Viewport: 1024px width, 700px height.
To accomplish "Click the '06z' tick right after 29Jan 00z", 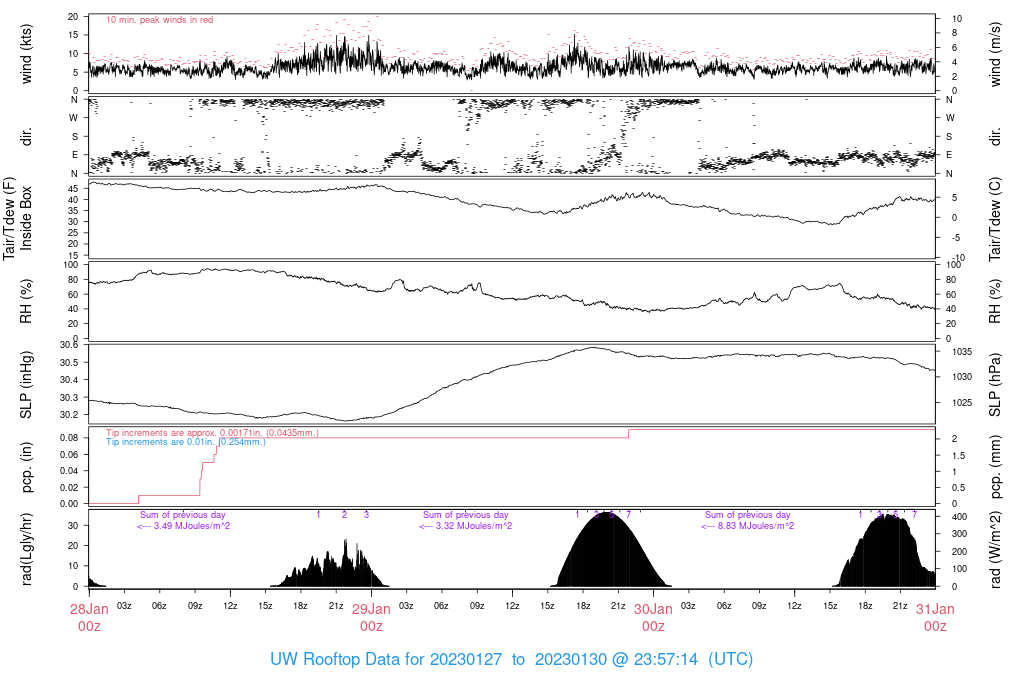I will coord(441,606).
